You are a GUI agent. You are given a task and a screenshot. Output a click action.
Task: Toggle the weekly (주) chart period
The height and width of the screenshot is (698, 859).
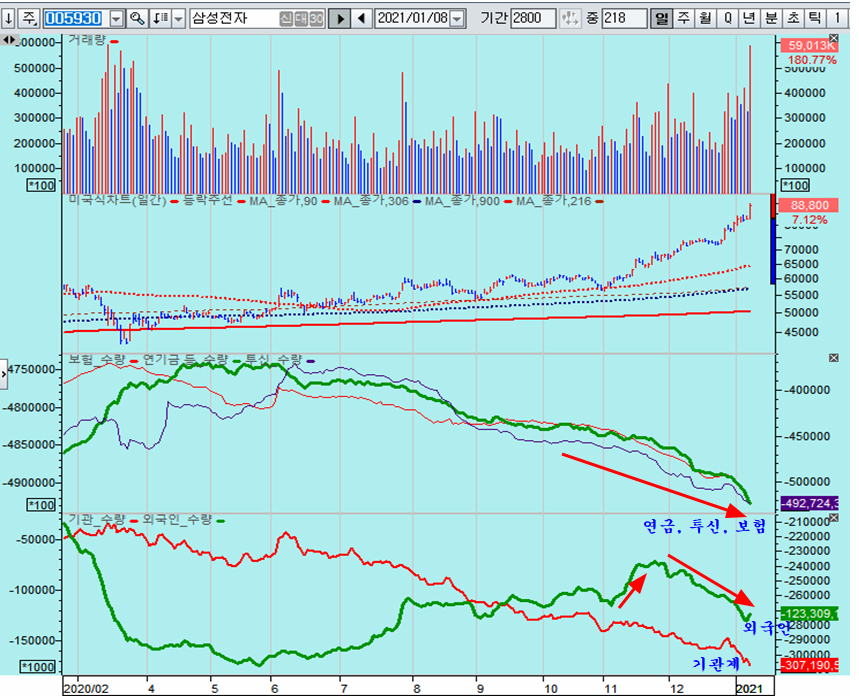684,19
